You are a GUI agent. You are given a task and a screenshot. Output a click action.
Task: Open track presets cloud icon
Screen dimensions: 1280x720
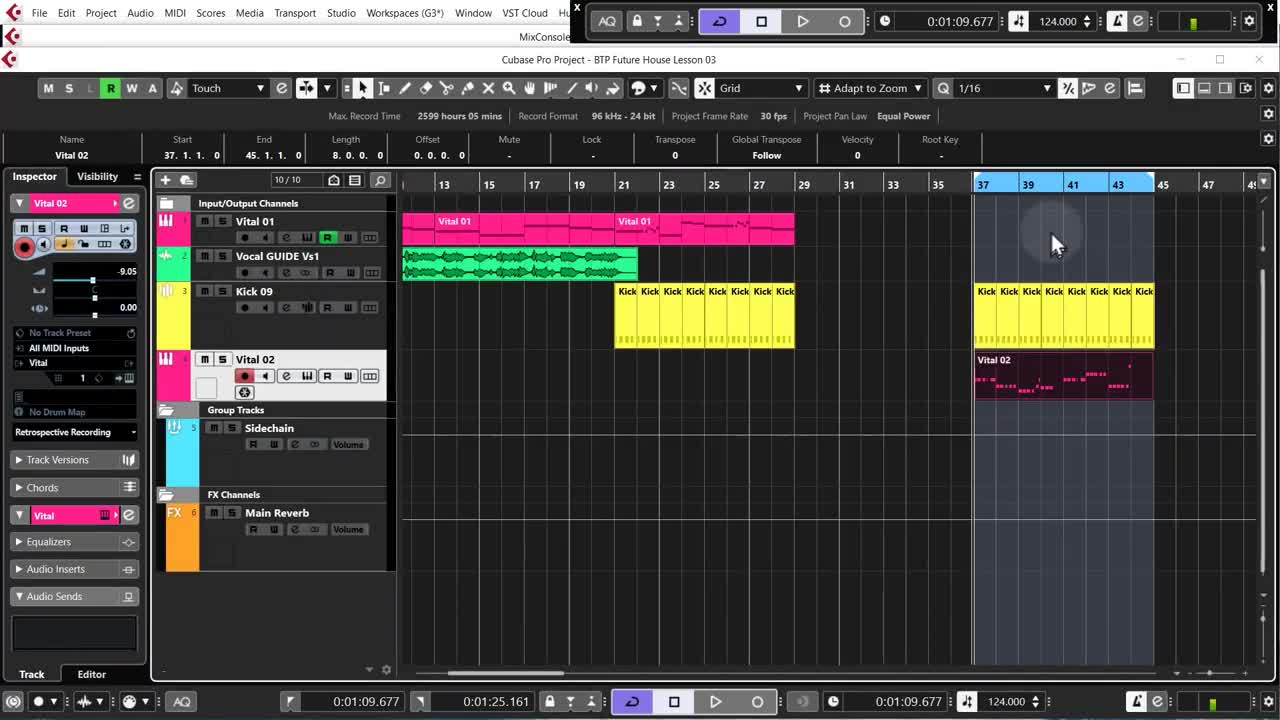186,180
